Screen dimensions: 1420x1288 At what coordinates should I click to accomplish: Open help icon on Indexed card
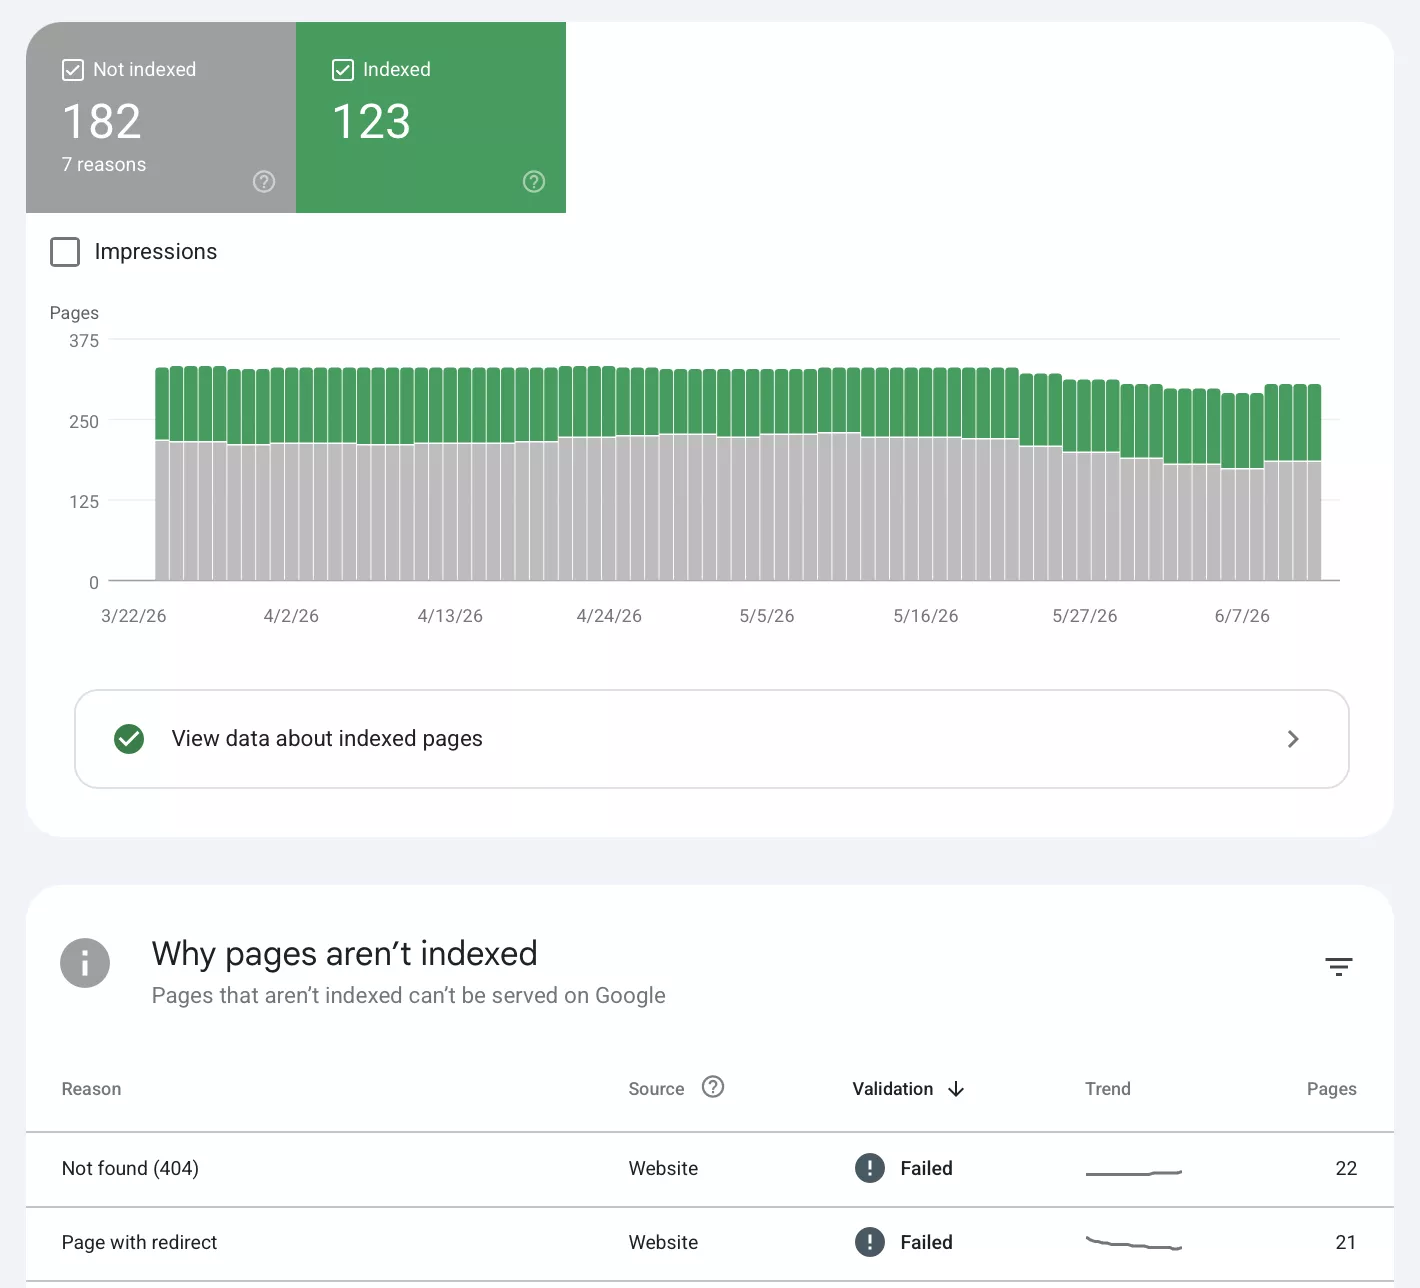(x=534, y=181)
